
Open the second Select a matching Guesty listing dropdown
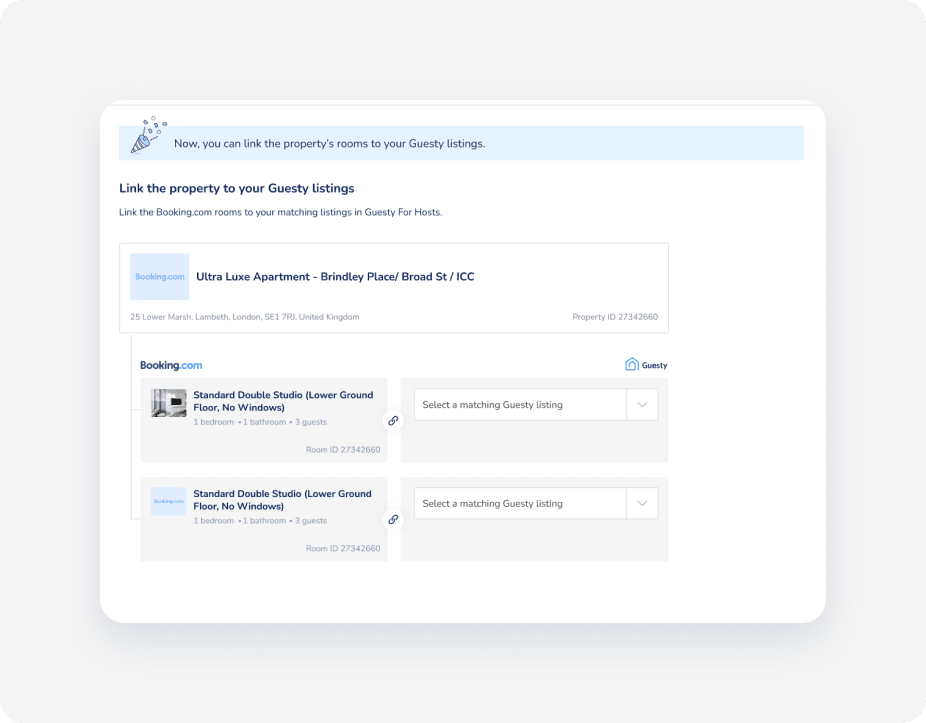536,503
